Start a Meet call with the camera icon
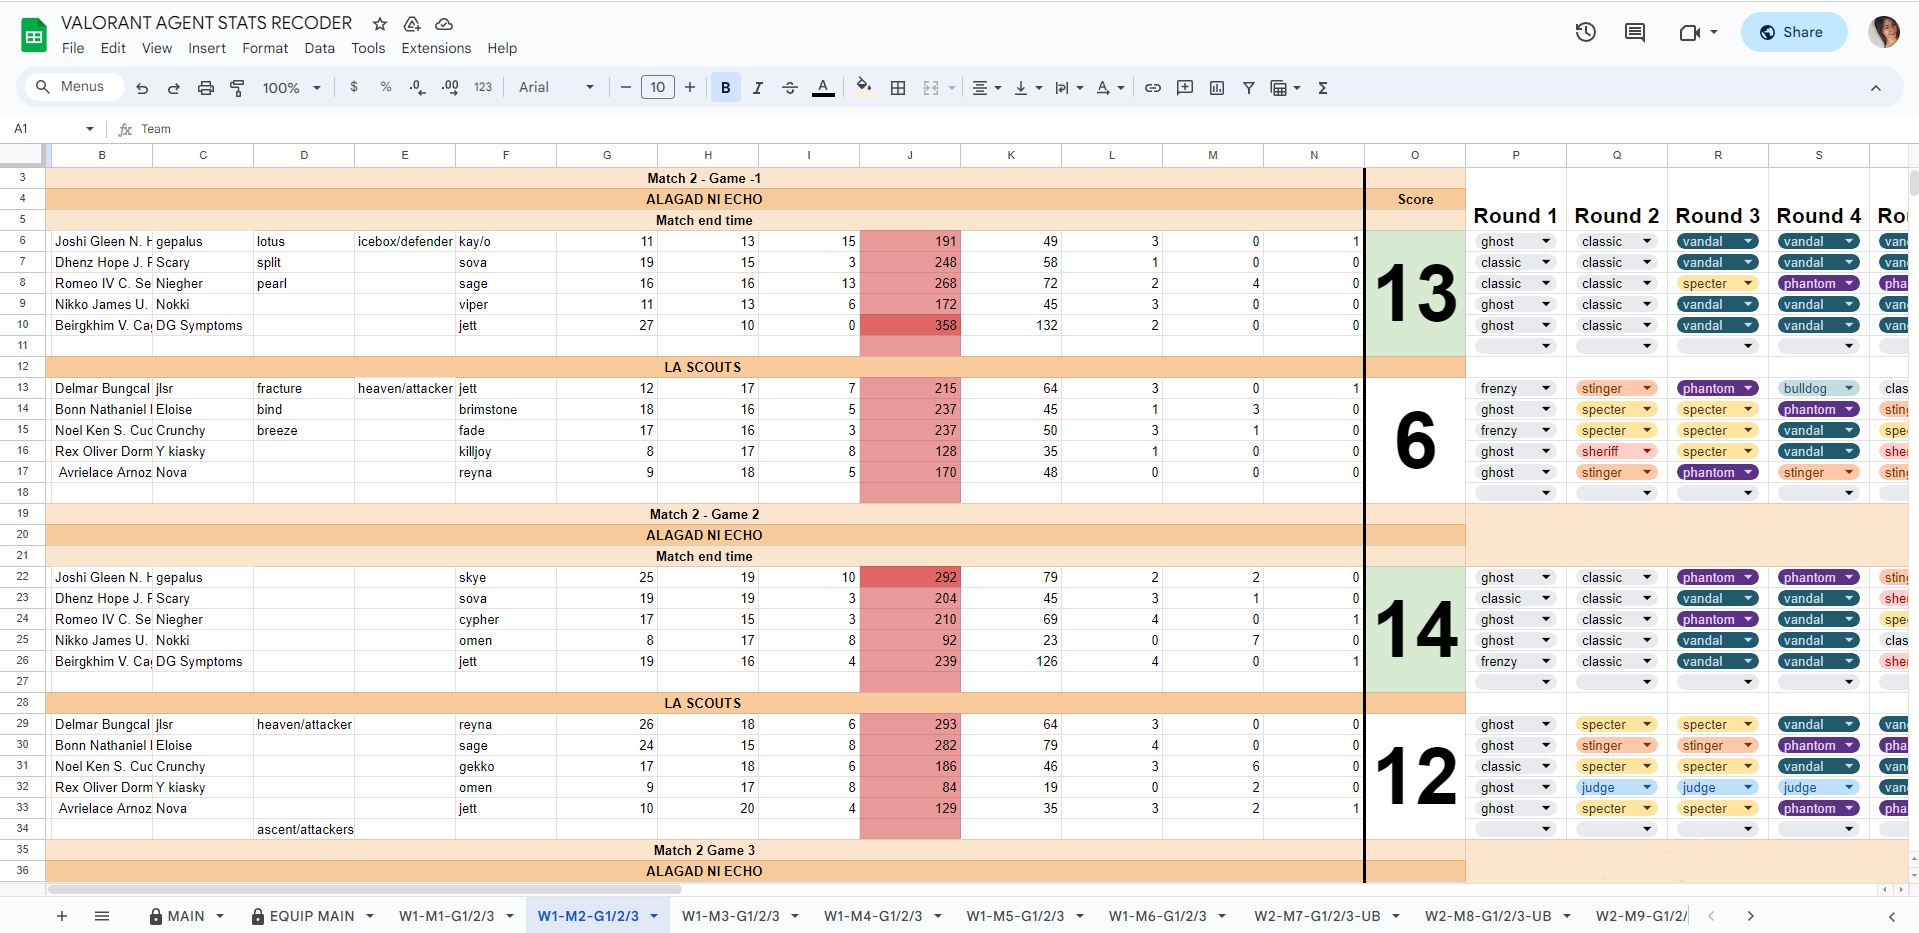Image resolution: width=1919 pixels, height=933 pixels. pos(1690,32)
